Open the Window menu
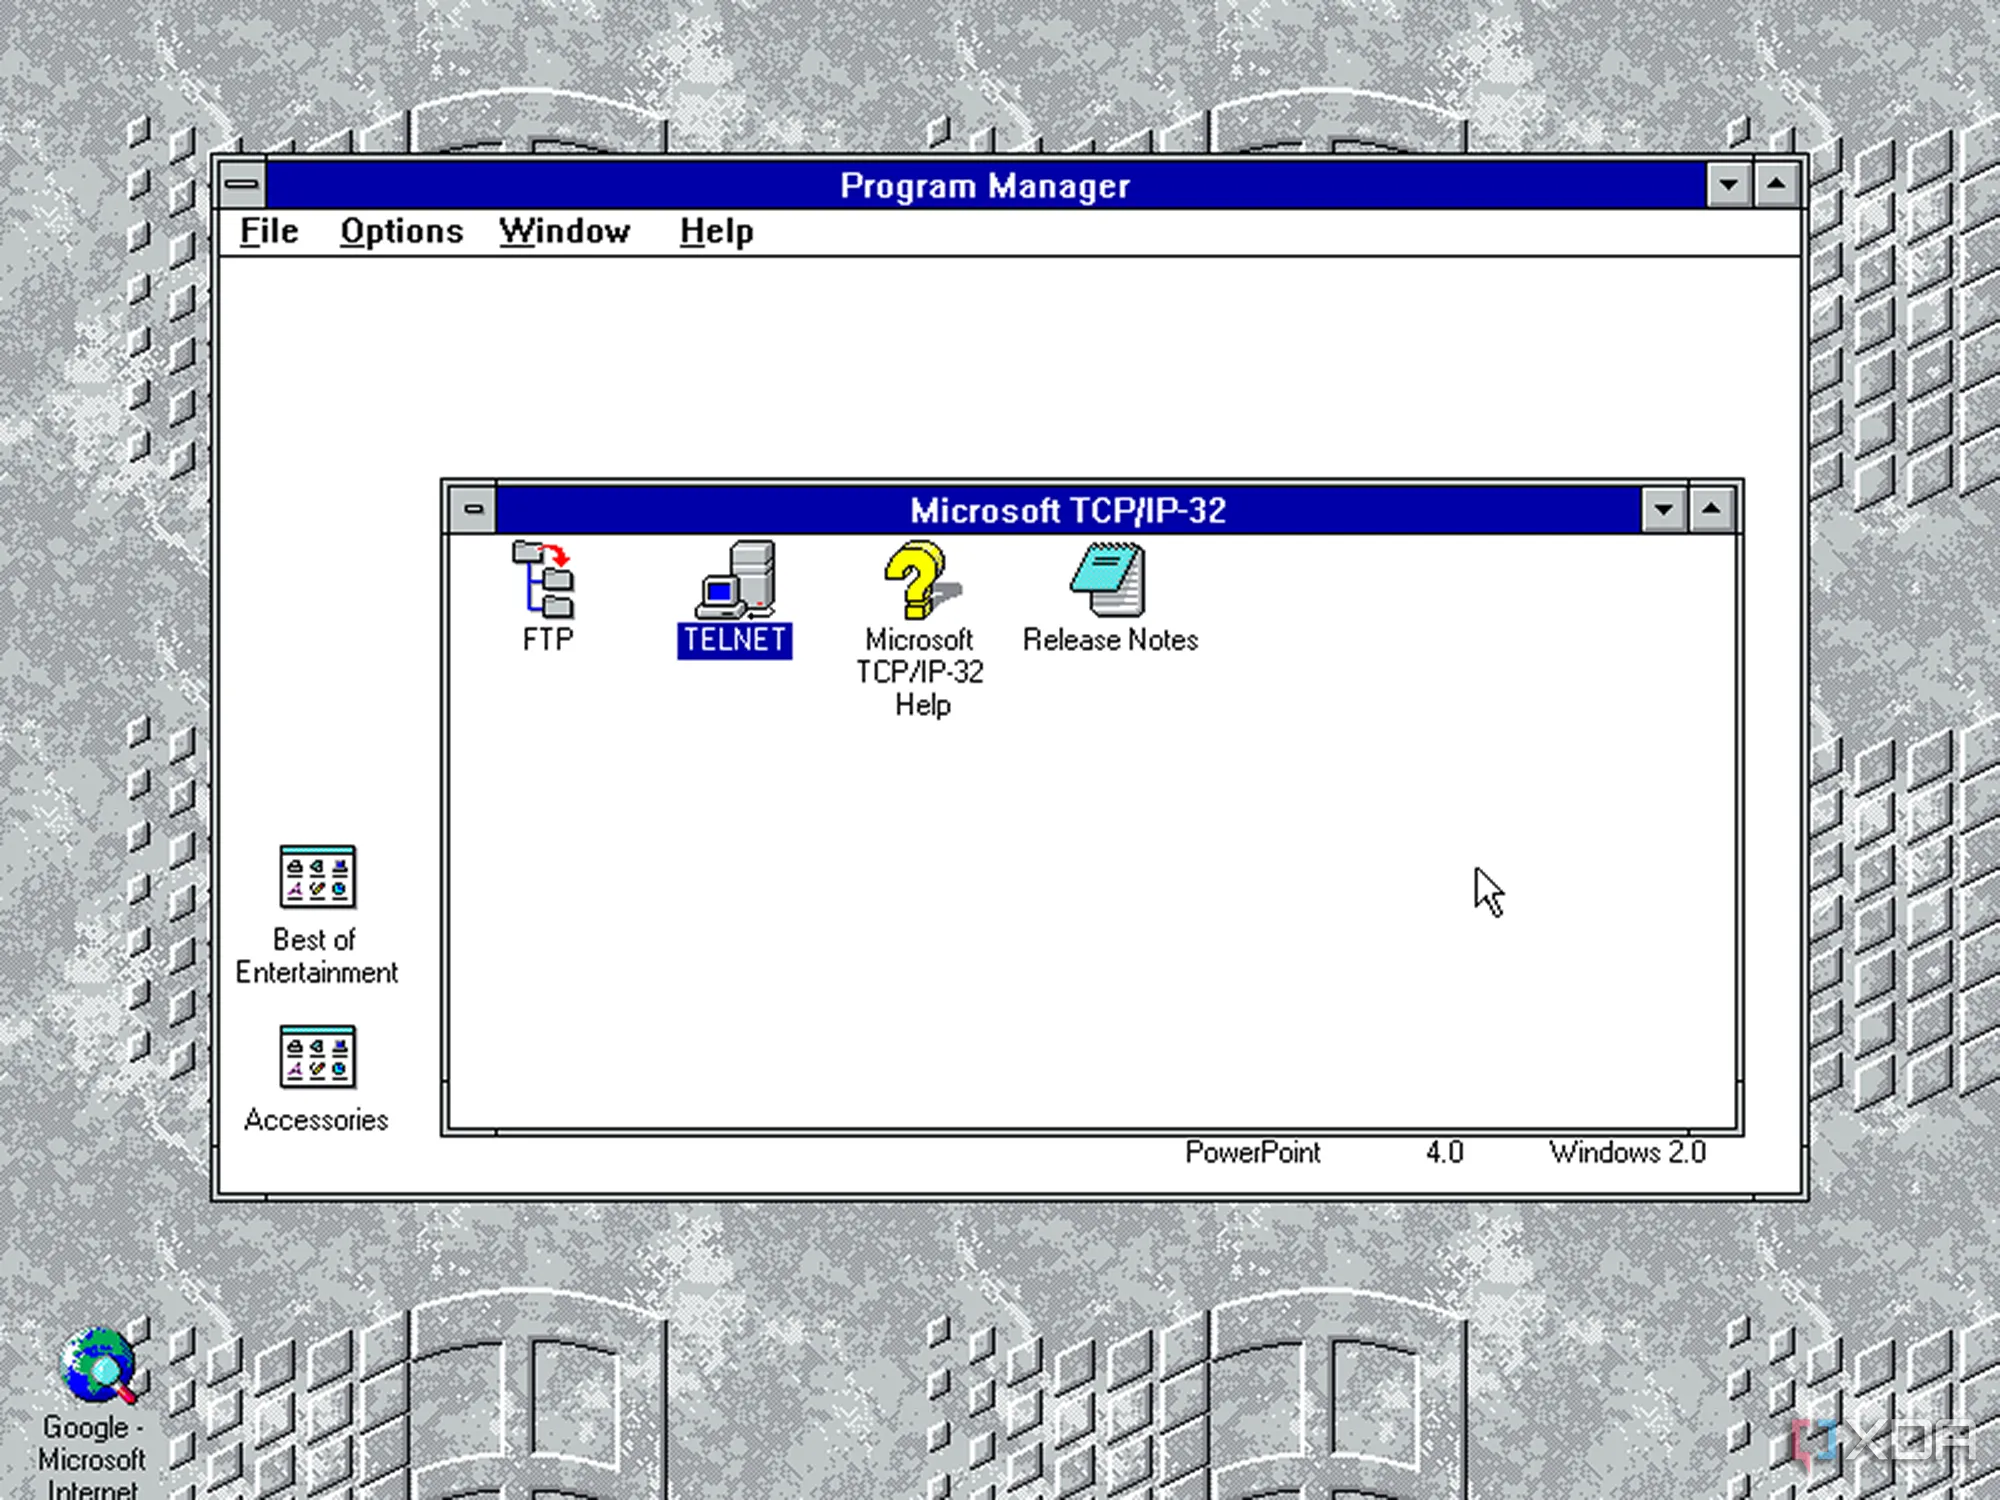 click(x=565, y=232)
